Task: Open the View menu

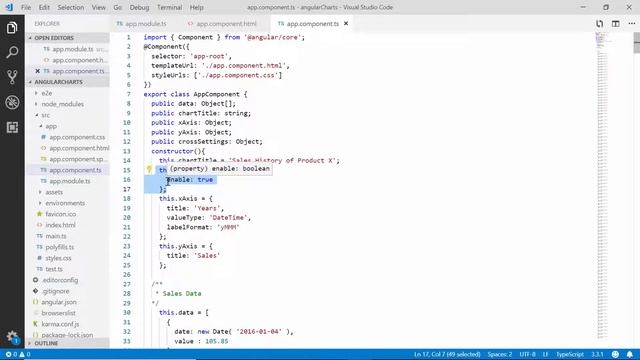Action: tap(98, 7)
